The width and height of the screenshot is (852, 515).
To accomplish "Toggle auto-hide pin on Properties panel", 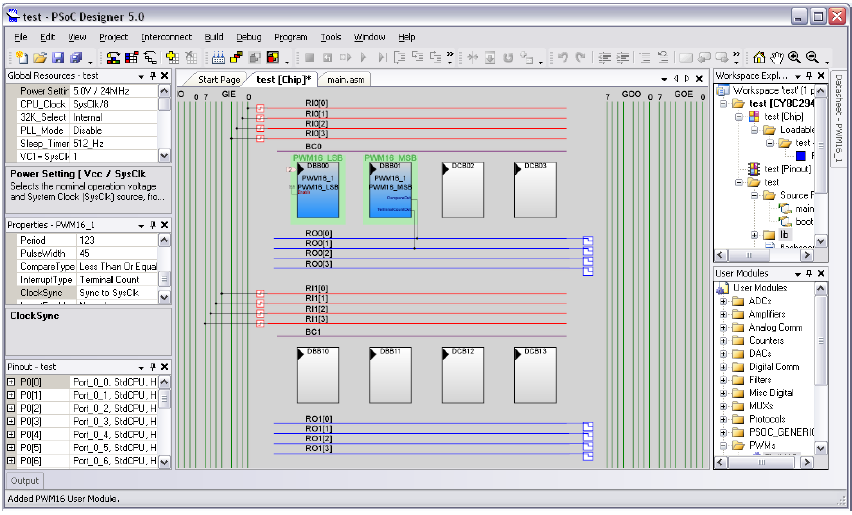I will pos(153,225).
